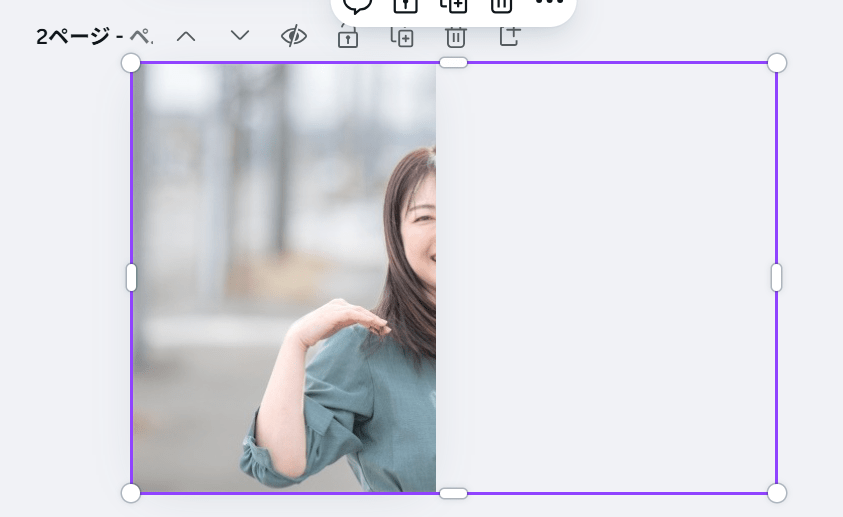Screen dimensions: 843x517
Task: Click the bottom-left corner resize handle
Action: pos(131,493)
